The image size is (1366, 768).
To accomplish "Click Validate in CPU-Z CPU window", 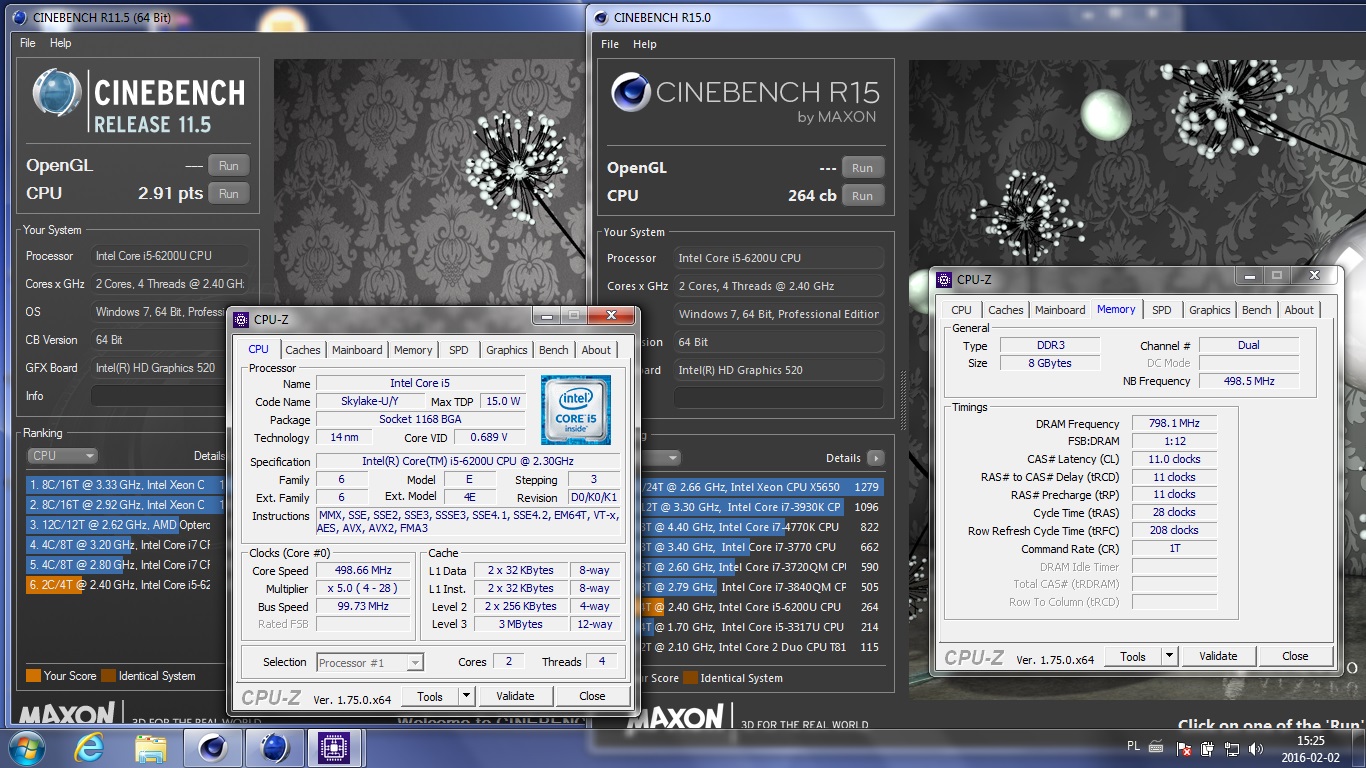I will pyautogui.click(x=515, y=696).
